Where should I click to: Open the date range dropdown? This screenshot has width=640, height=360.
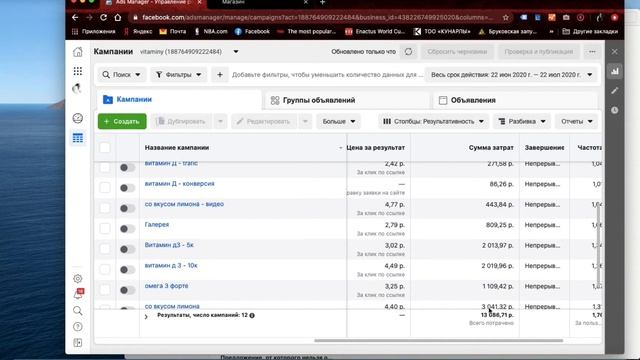pos(512,75)
